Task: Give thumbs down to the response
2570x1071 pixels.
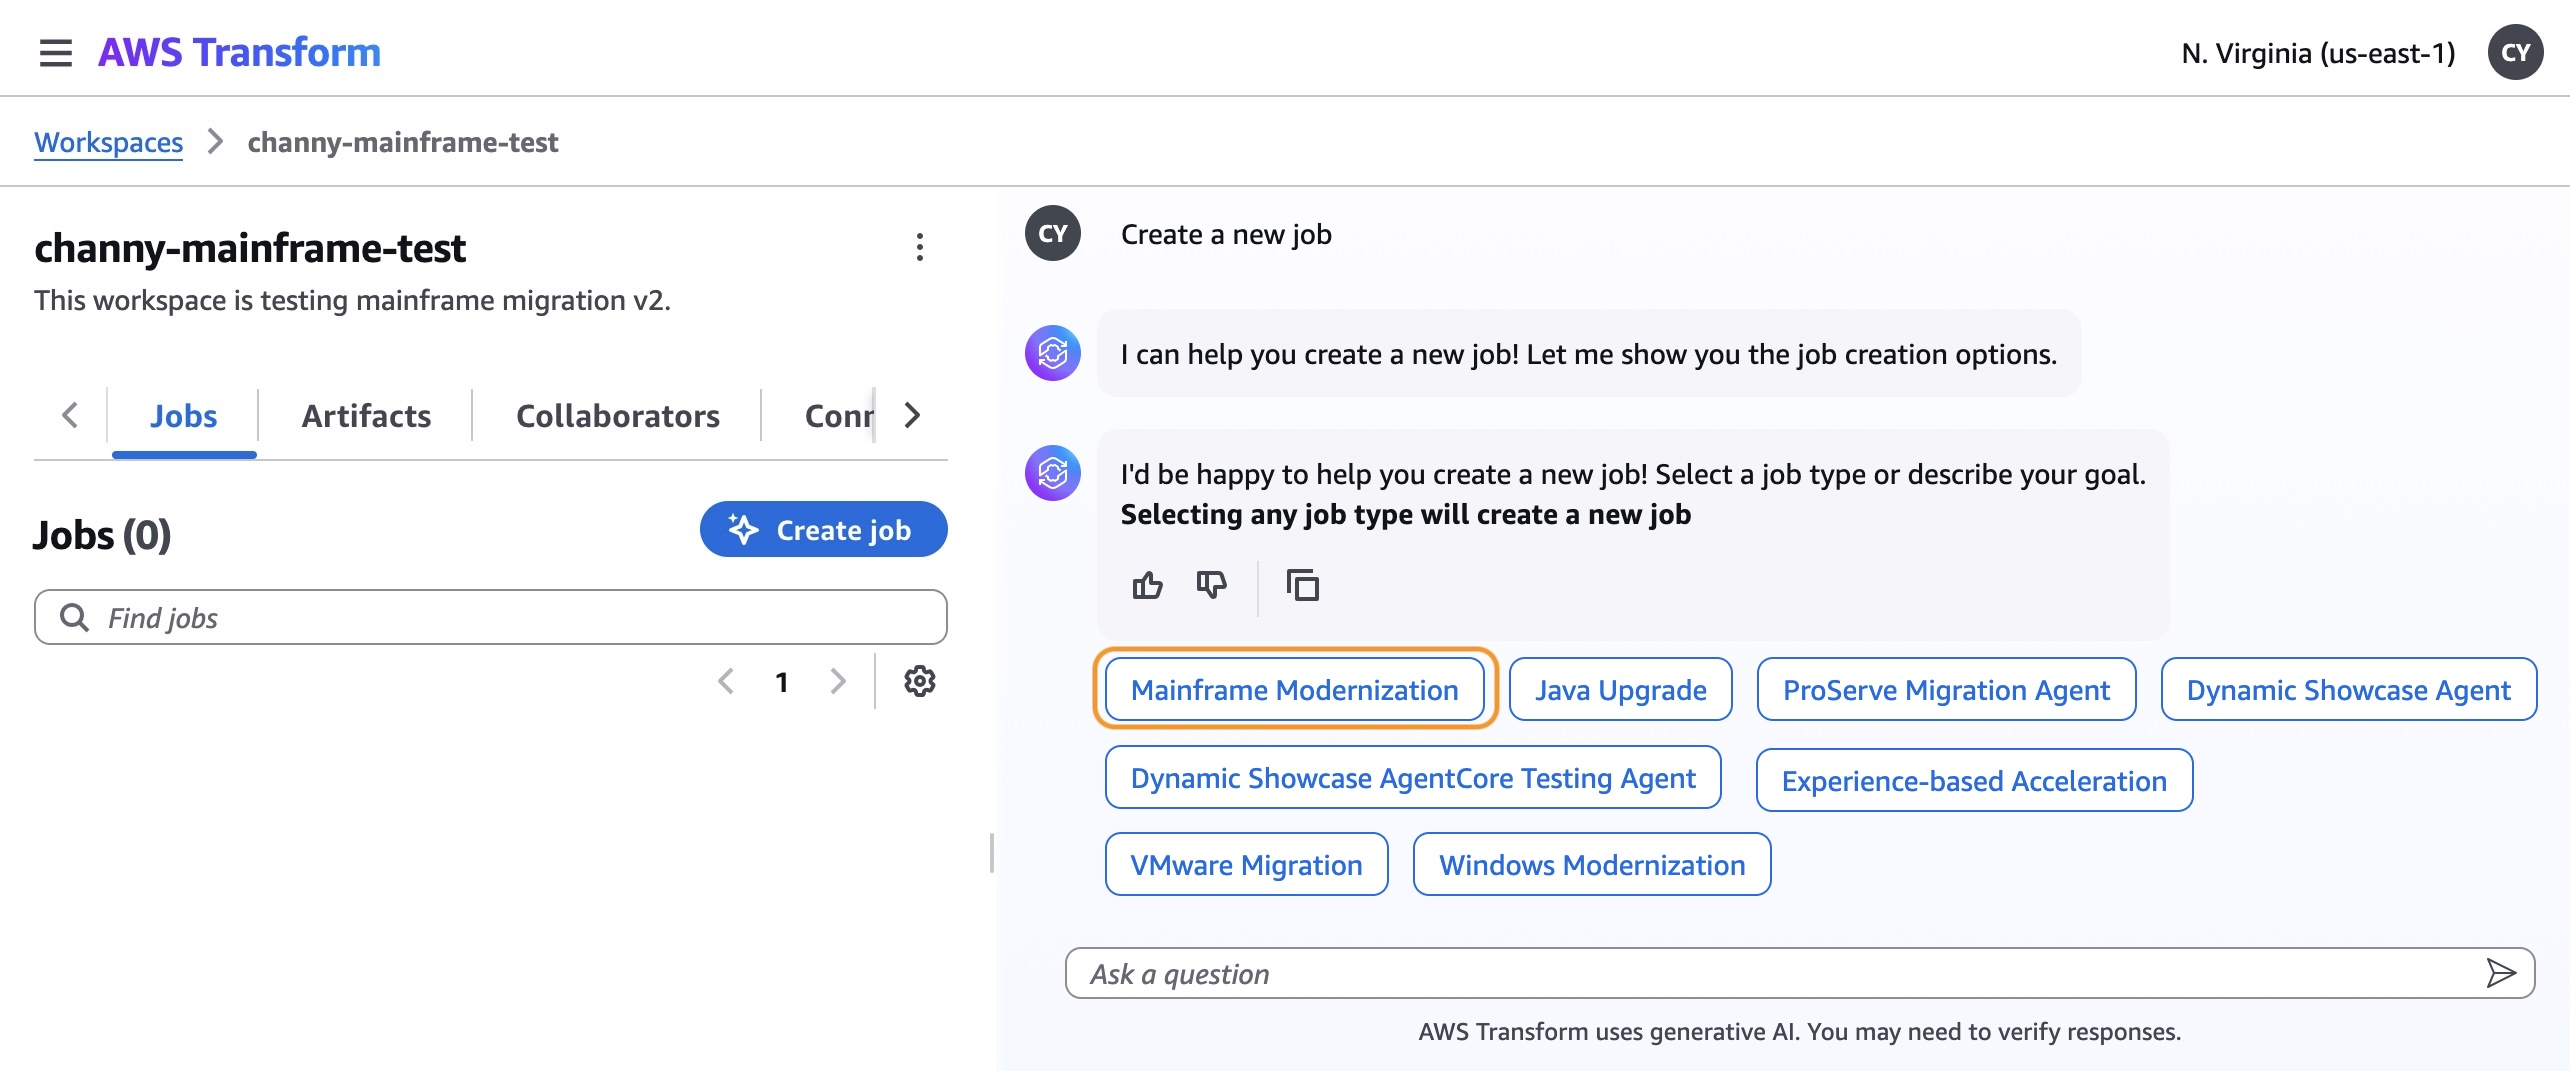Action: [1211, 585]
